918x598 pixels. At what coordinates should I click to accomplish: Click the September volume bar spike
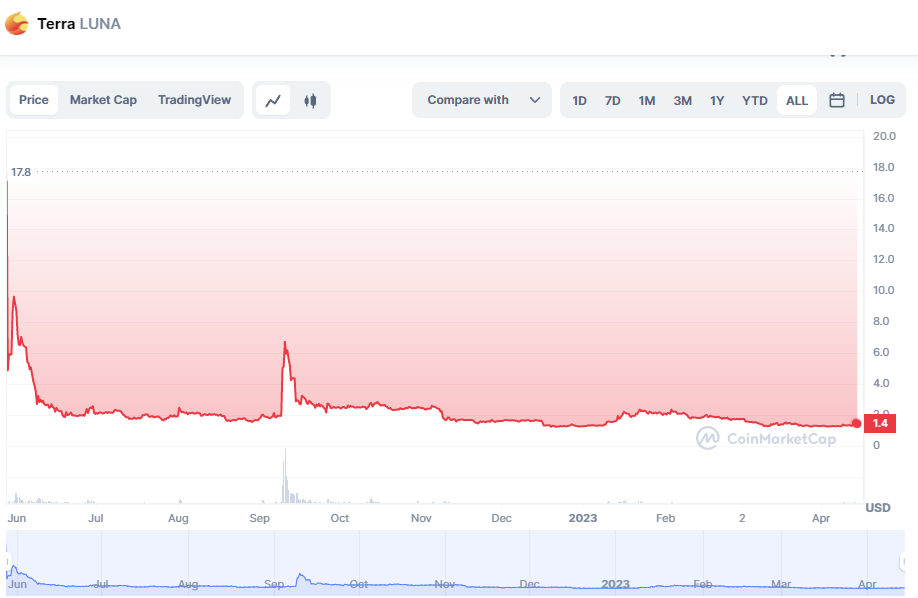[x=285, y=476]
